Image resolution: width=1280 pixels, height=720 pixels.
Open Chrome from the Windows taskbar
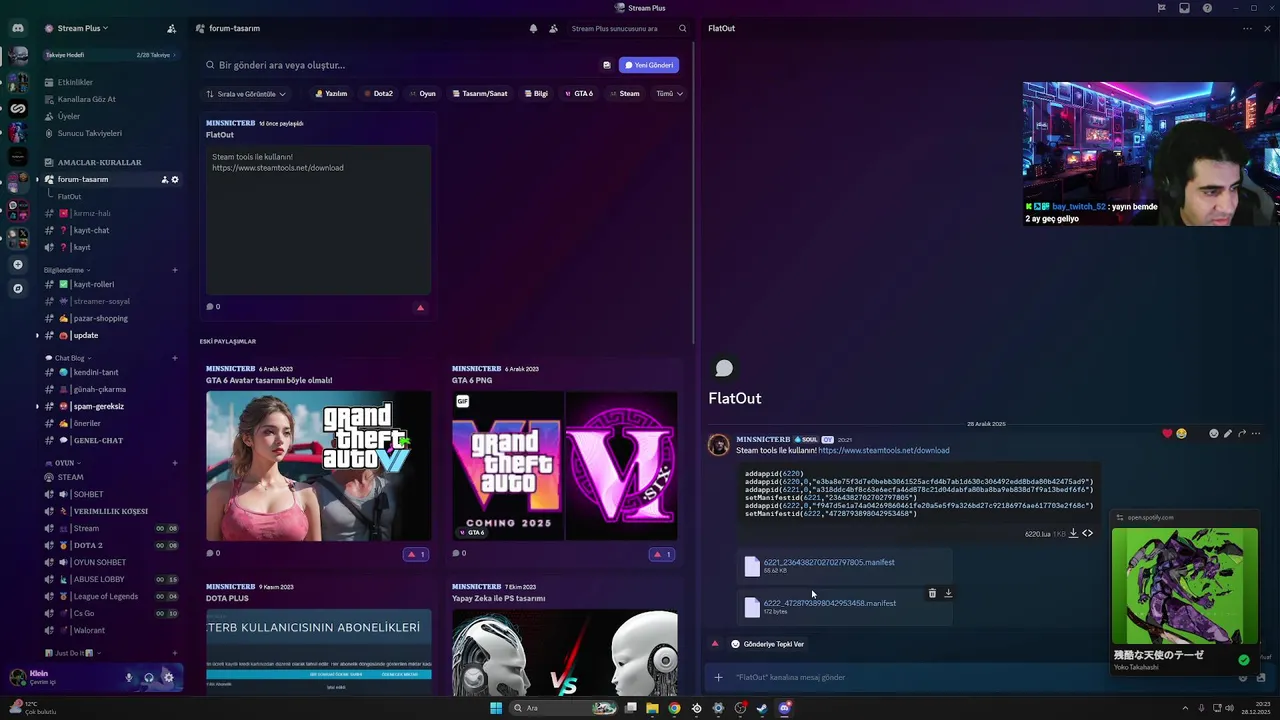674,708
